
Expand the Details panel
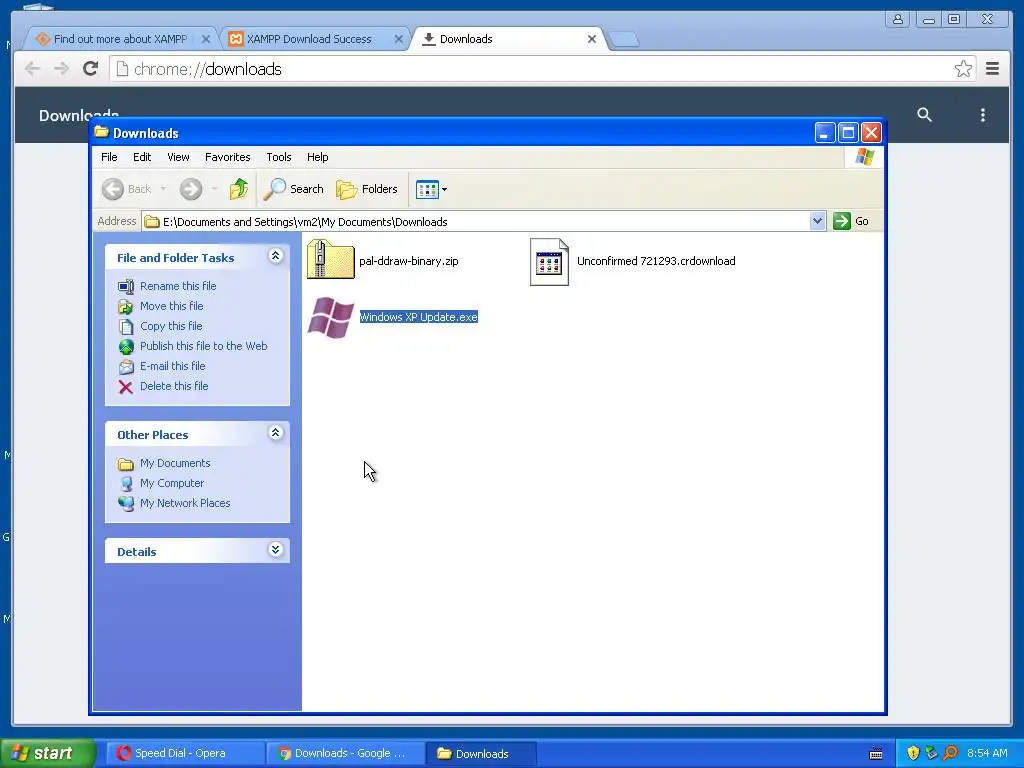tap(276, 550)
